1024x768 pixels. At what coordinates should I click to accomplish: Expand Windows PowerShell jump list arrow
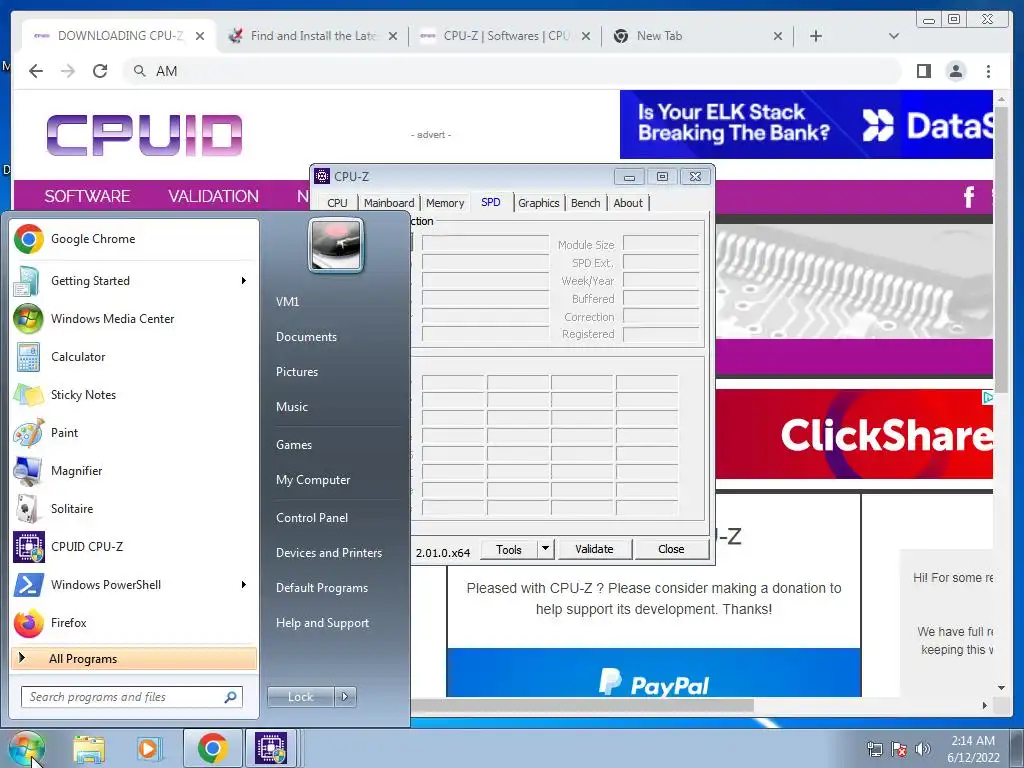244,584
